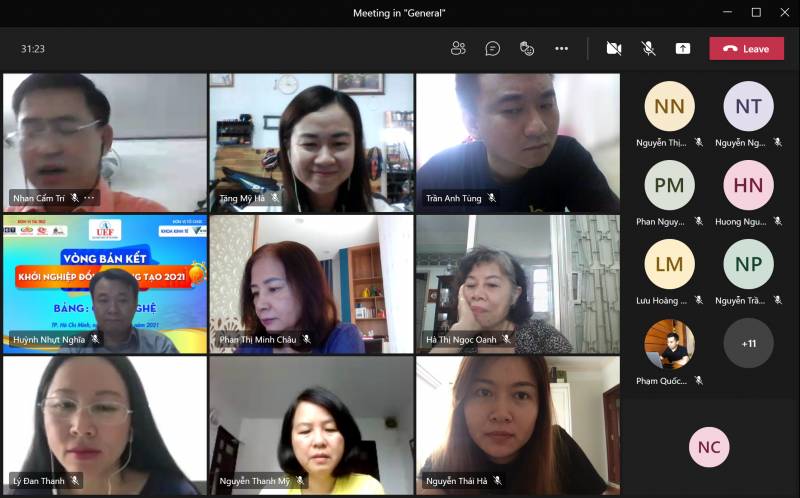This screenshot has height=498, width=800.
Task: Open the More actions menu in toolbar
Action: (x=561, y=48)
